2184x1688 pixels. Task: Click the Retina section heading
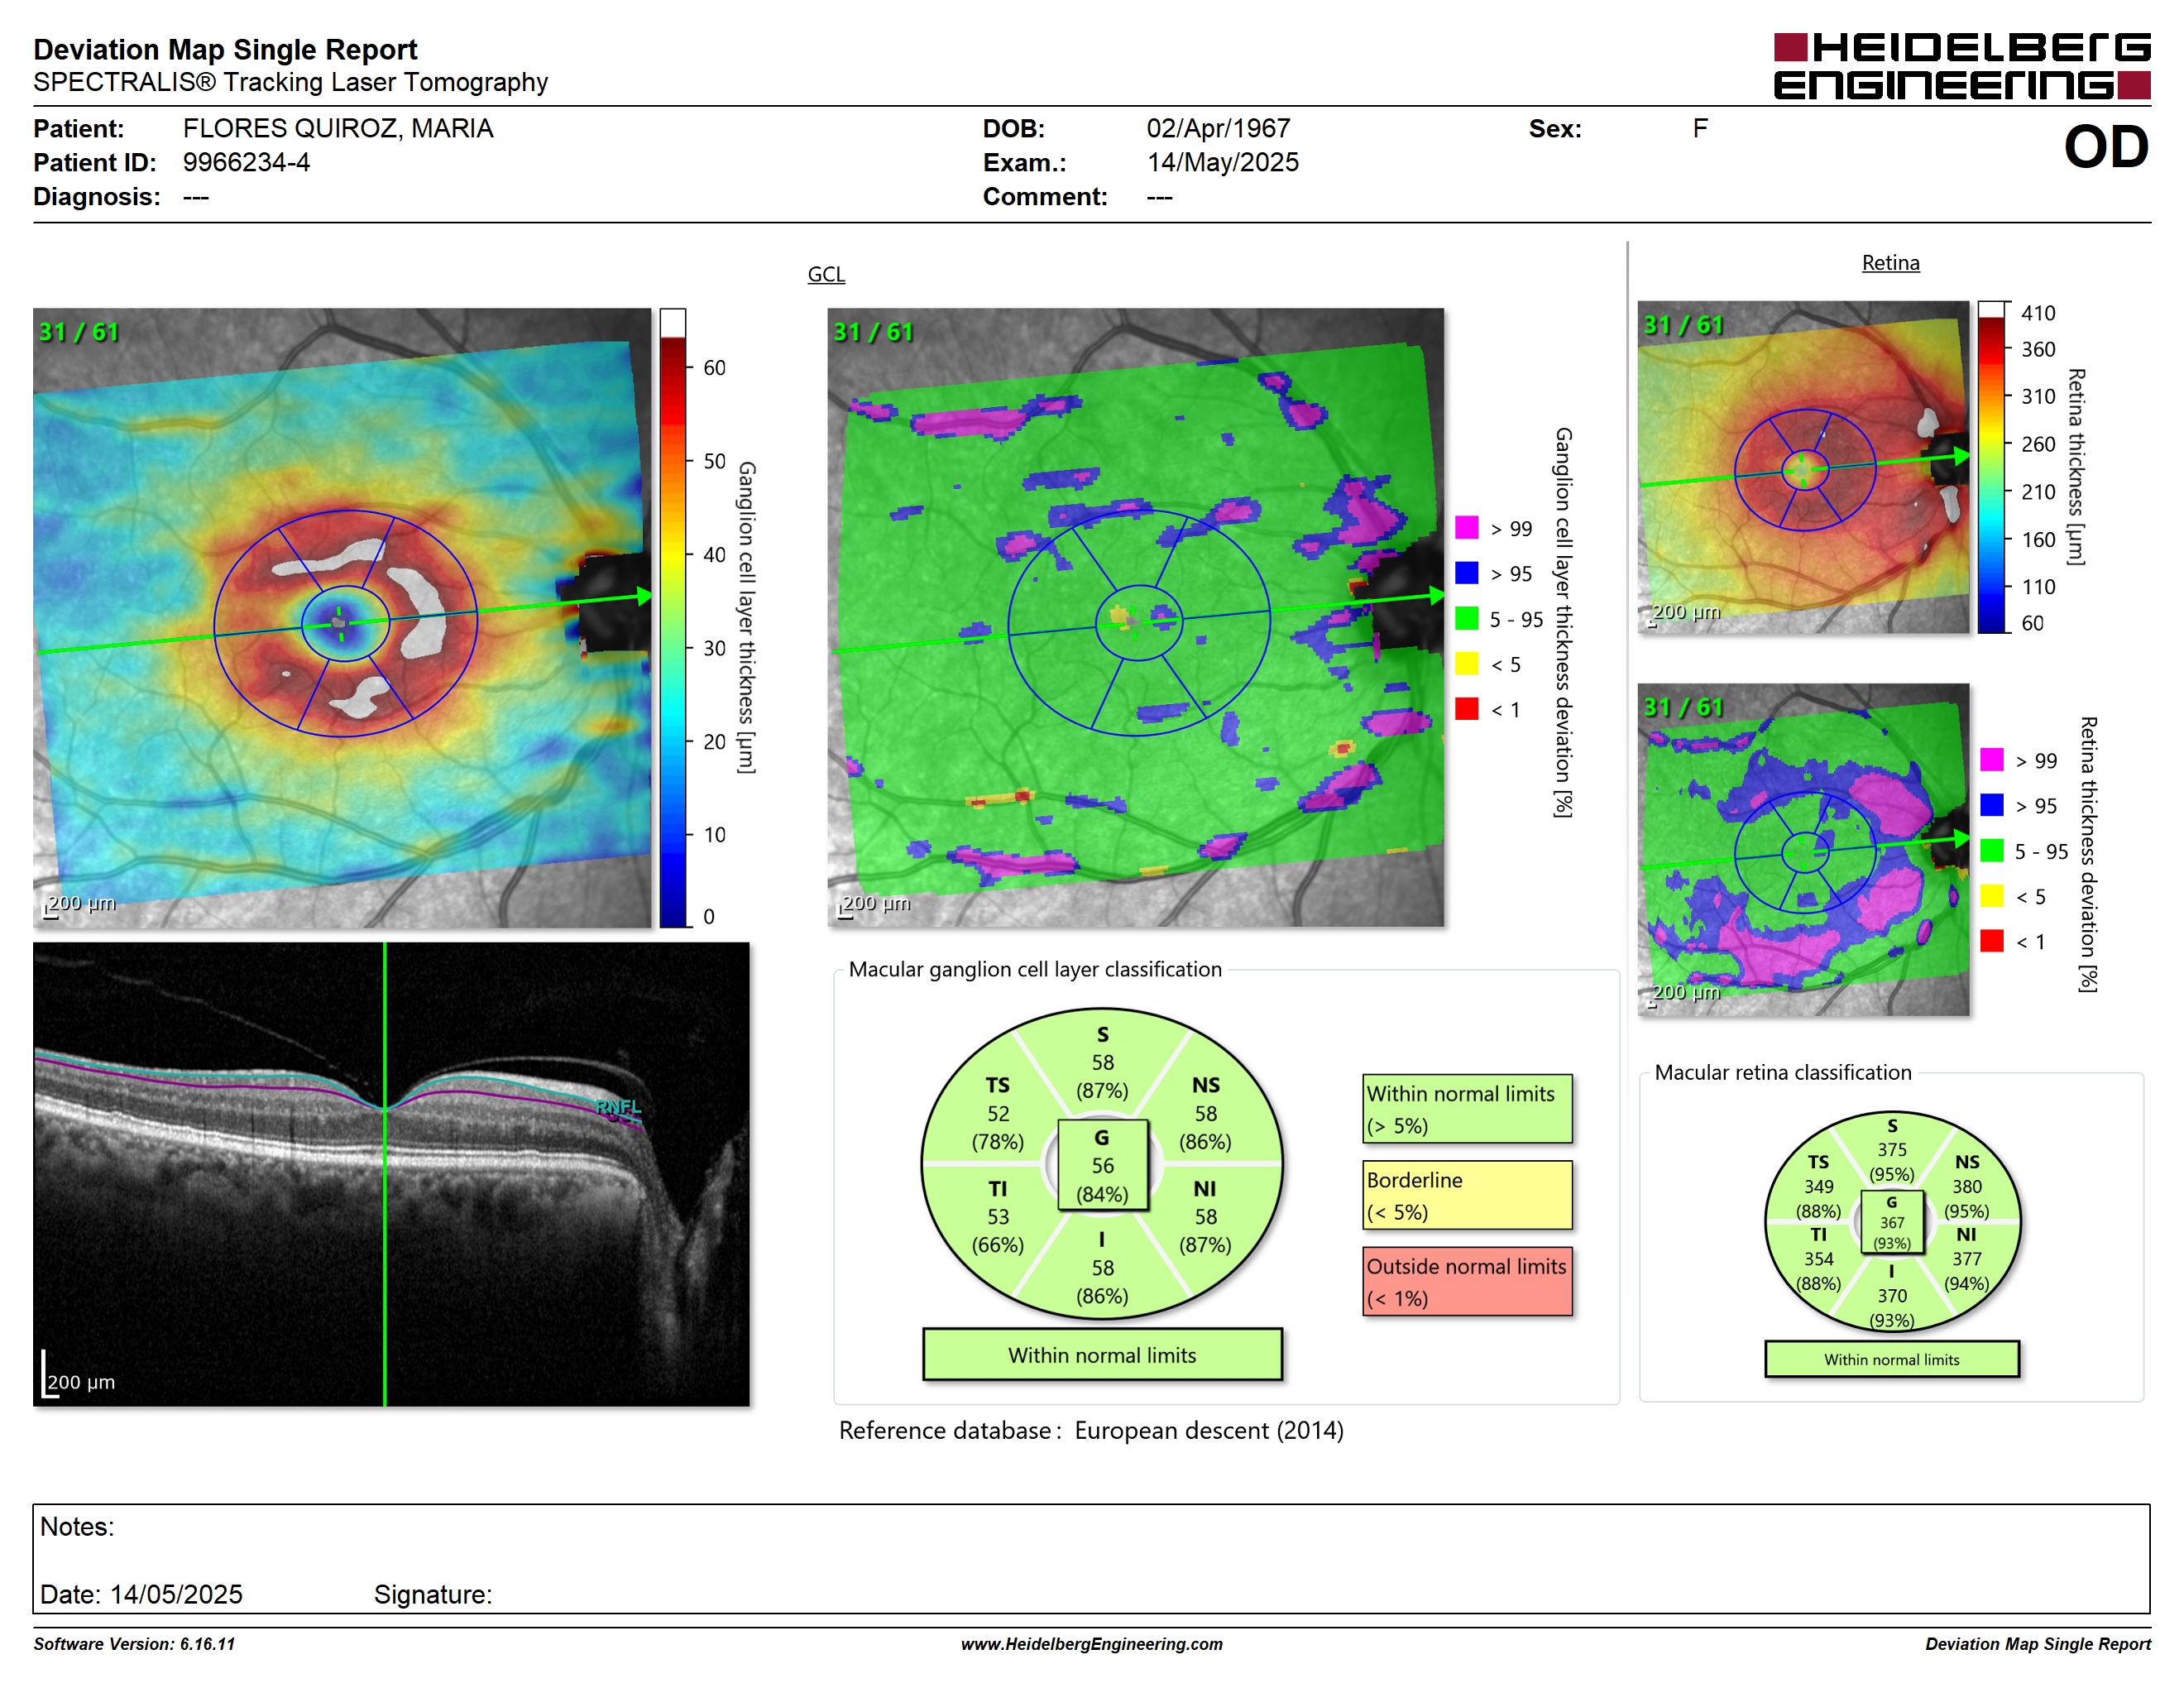[x=1890, y=263]
